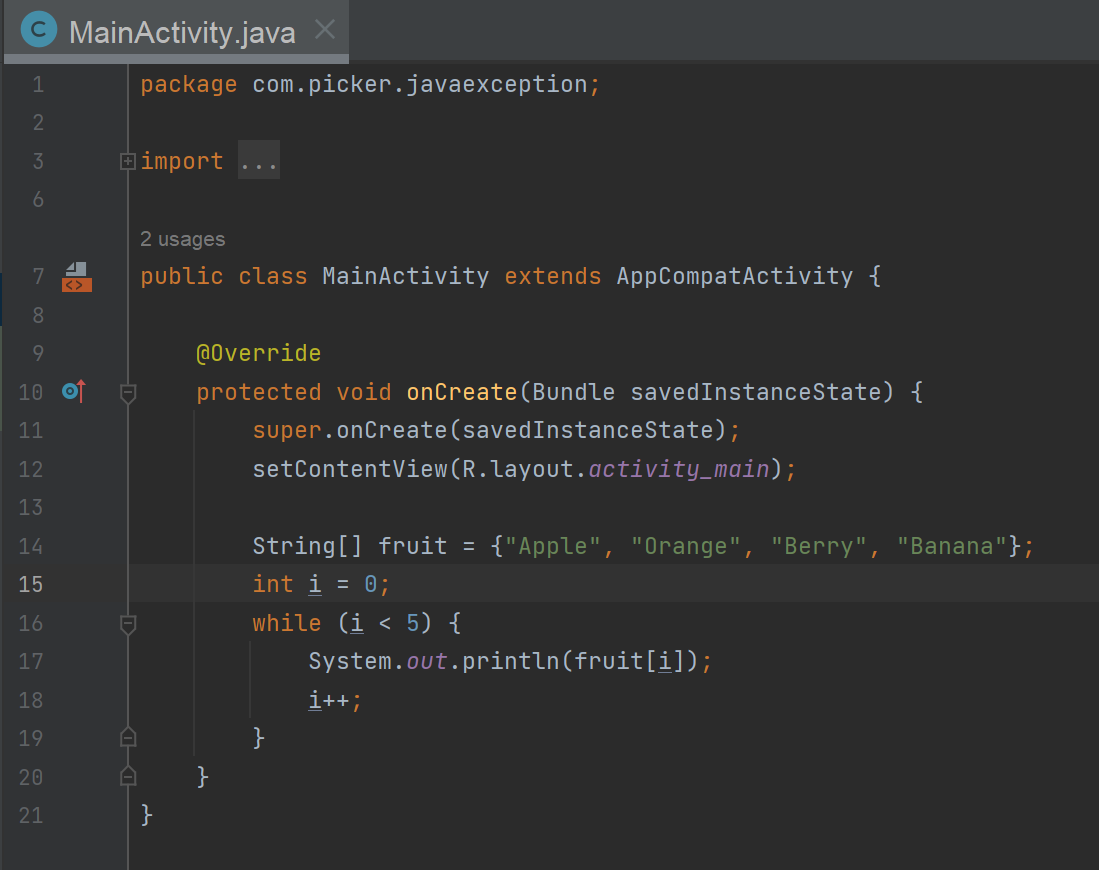Click the extends keyword on line 7
This screenshot has width=1099, height=870.
(x=553, y=276)
